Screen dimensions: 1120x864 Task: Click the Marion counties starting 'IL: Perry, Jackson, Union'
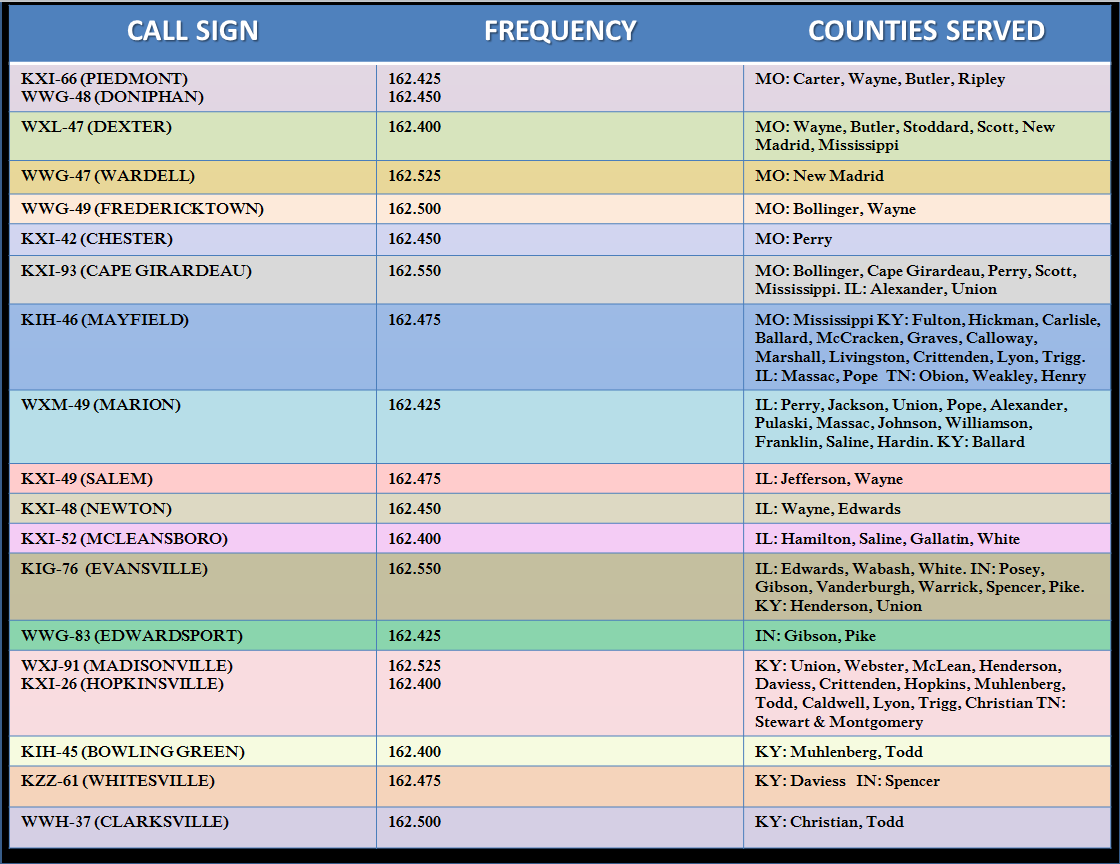pyautogui.click(x=911, y=423)
